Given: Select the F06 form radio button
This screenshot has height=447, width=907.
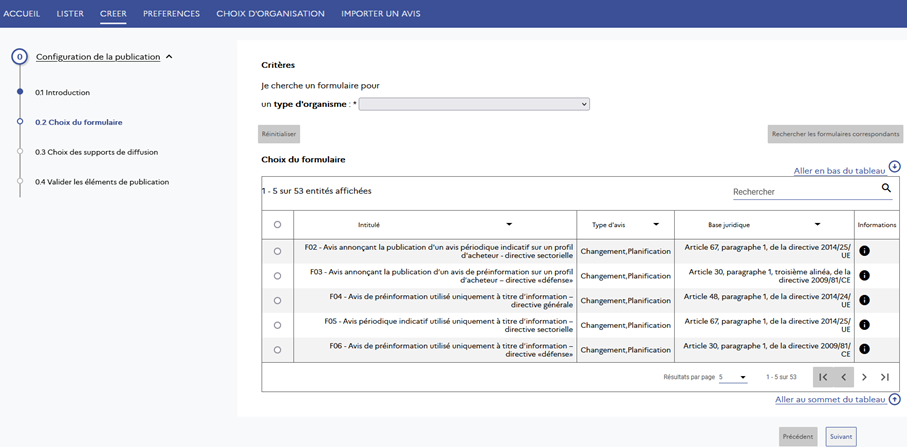Looking at the screenshot, I should pyautogui.click(x=277, y=350).
